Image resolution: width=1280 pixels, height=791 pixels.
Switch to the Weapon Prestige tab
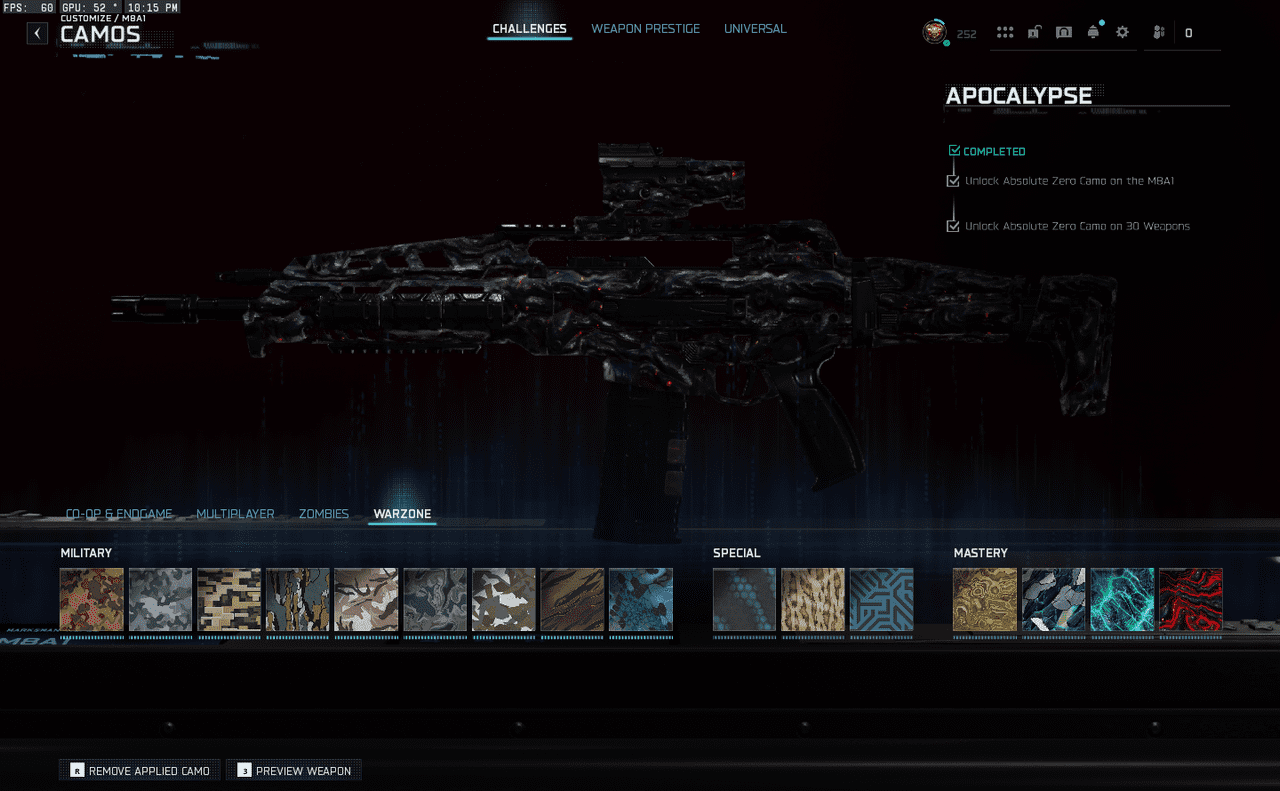tap(645, 29)
